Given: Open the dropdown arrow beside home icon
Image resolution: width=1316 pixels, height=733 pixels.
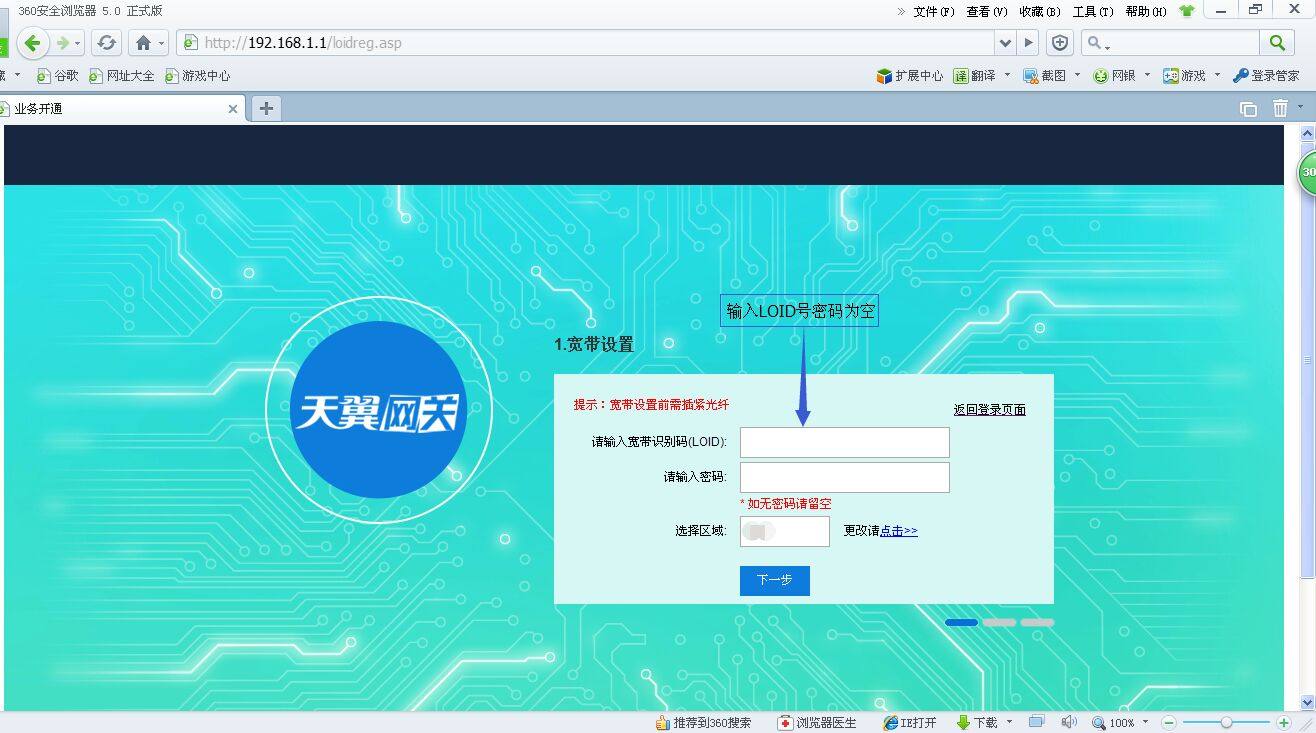Looking at the screenshot, I should [x=161, y=44].
